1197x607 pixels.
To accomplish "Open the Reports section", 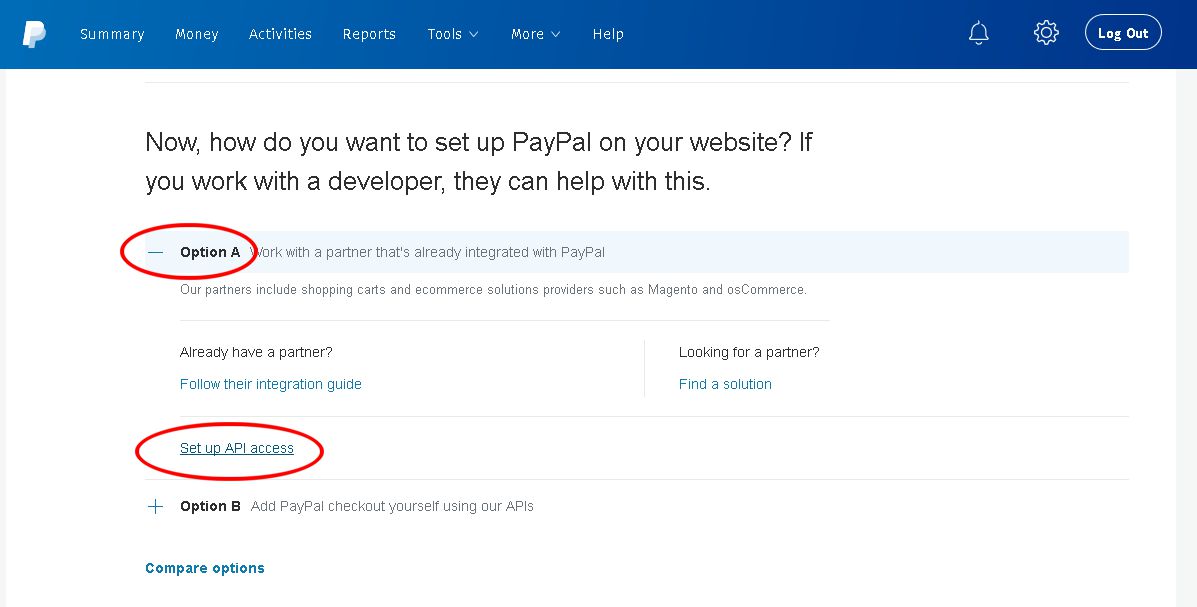I will [x=369, y=34].
